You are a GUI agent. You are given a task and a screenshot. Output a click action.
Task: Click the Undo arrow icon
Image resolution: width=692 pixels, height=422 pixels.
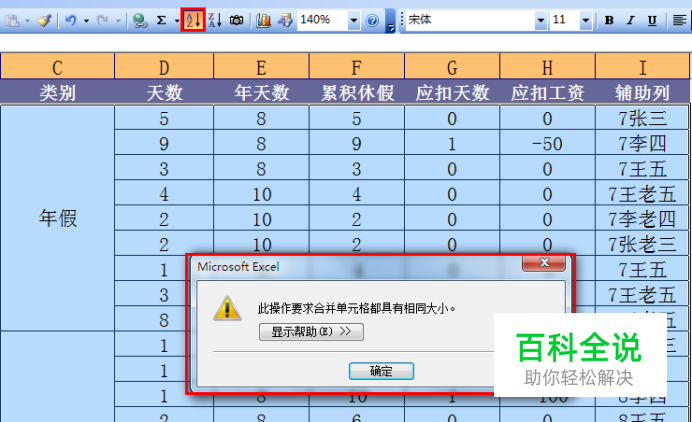coord(71,20)
